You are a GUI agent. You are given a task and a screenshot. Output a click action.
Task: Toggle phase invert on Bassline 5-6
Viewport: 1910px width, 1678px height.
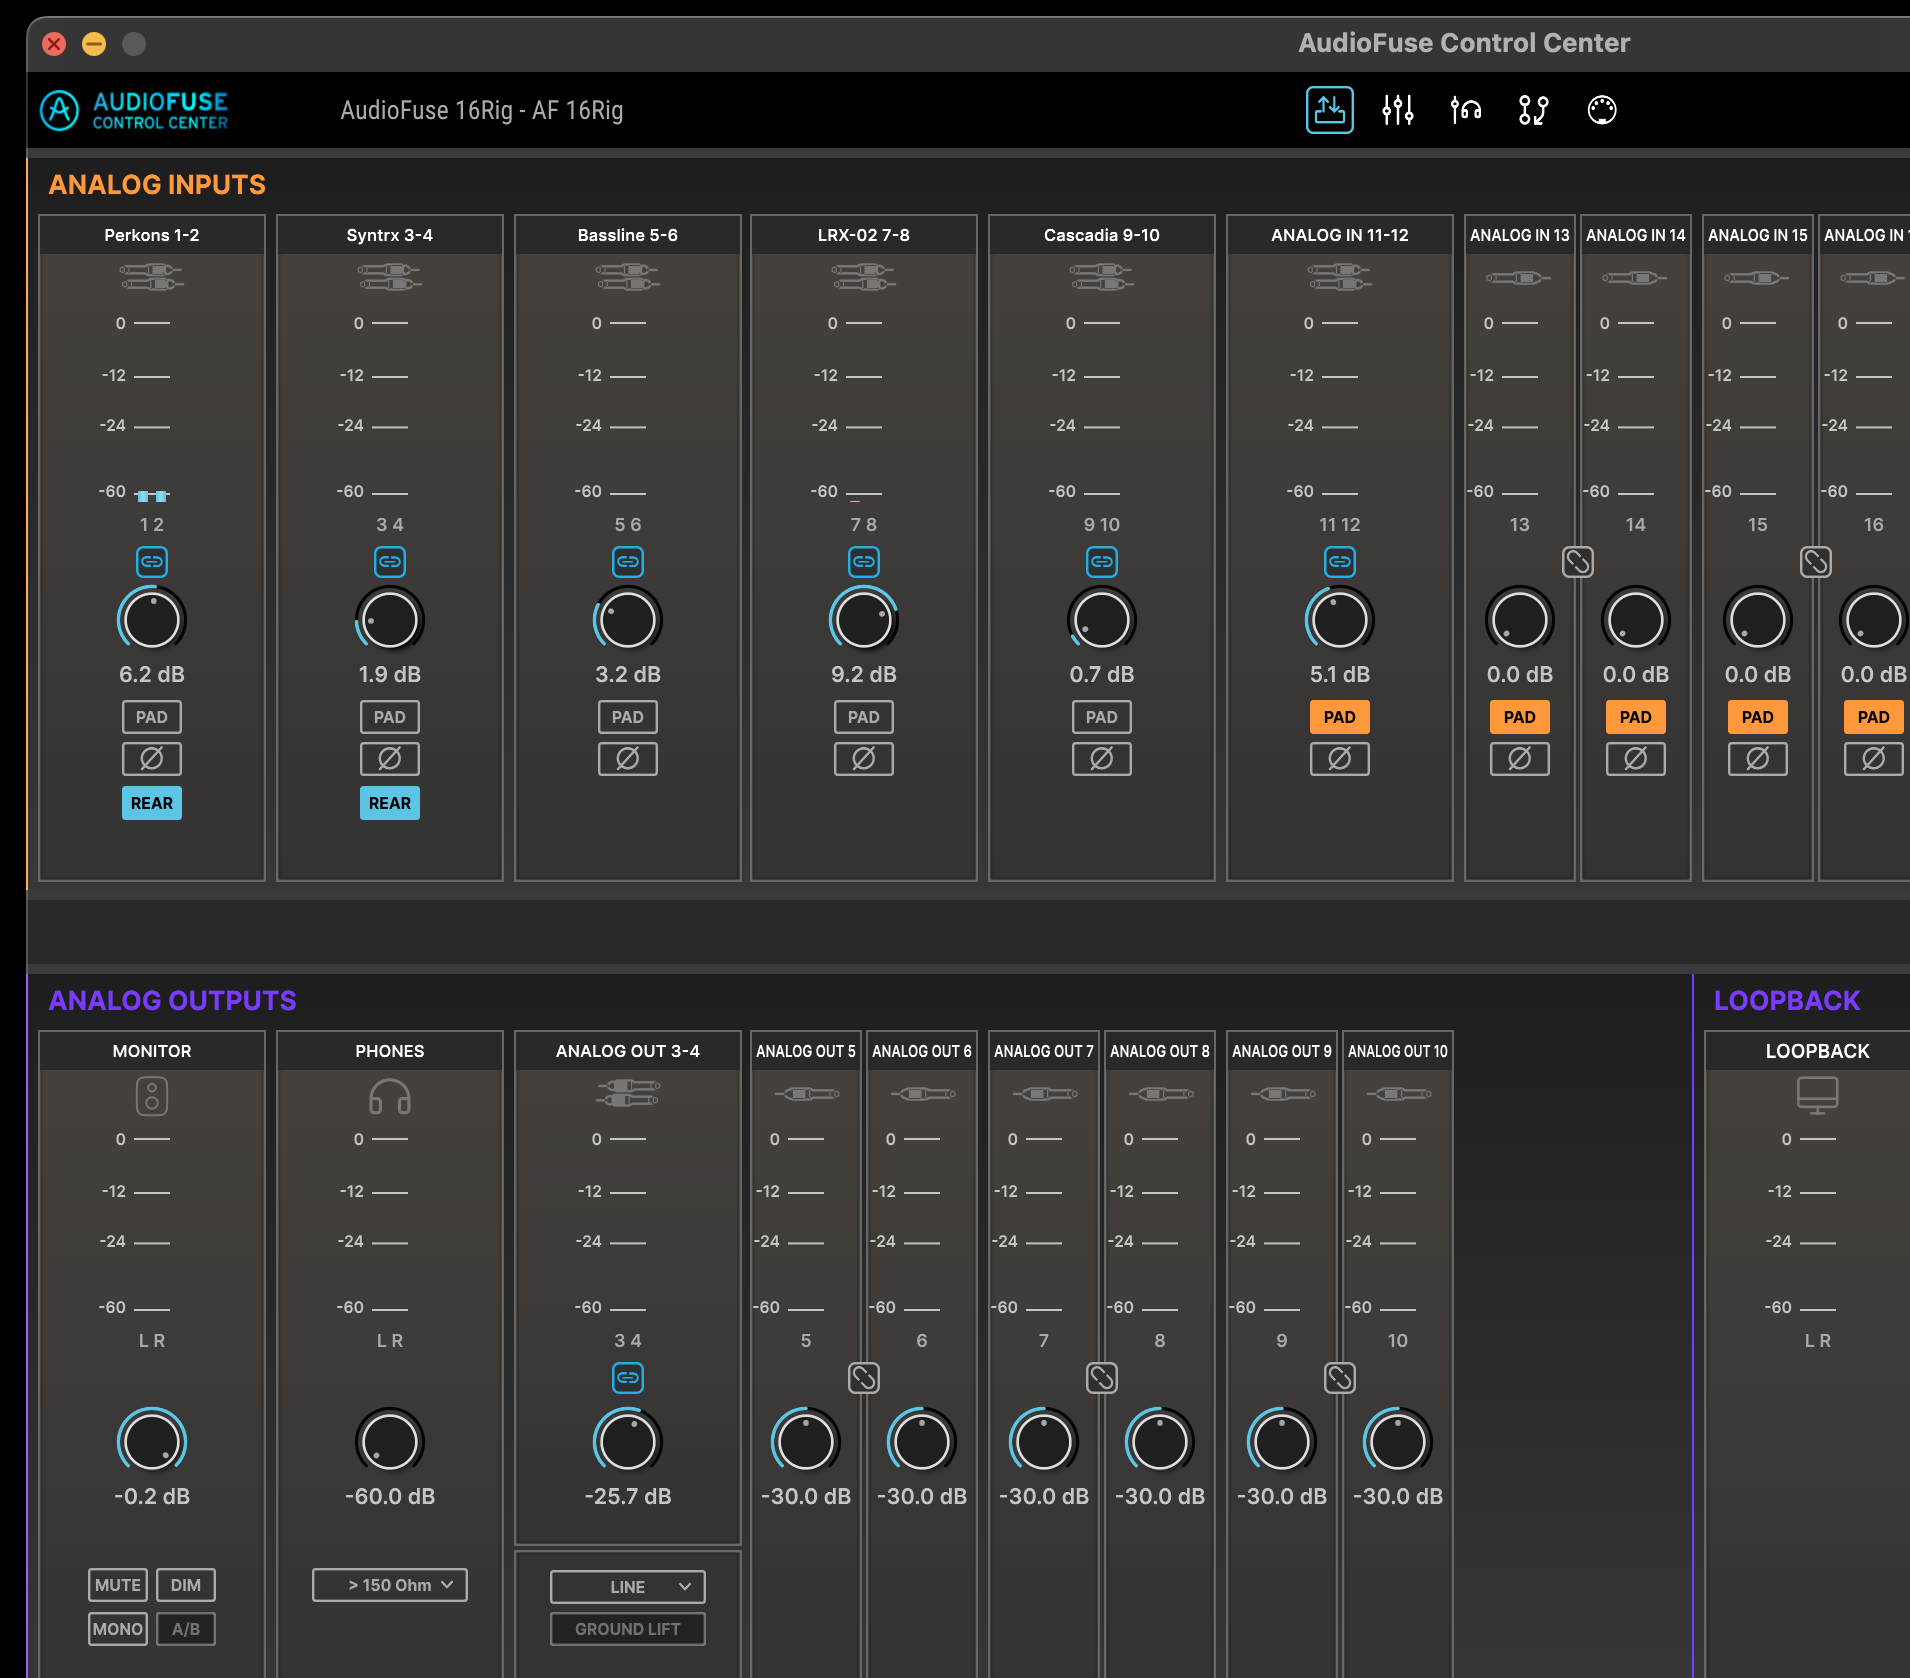pyautogui.click(x=628, y=759)
